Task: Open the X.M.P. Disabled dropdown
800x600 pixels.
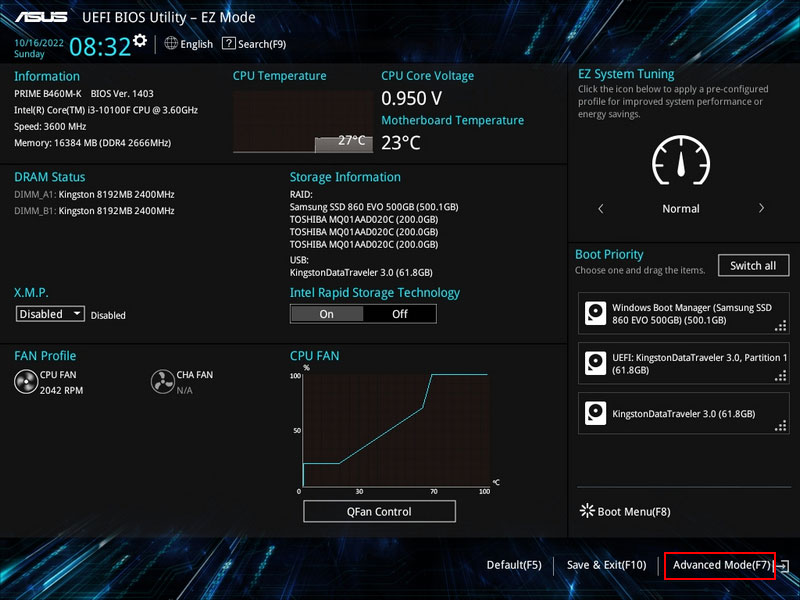Action: [50, 314]
